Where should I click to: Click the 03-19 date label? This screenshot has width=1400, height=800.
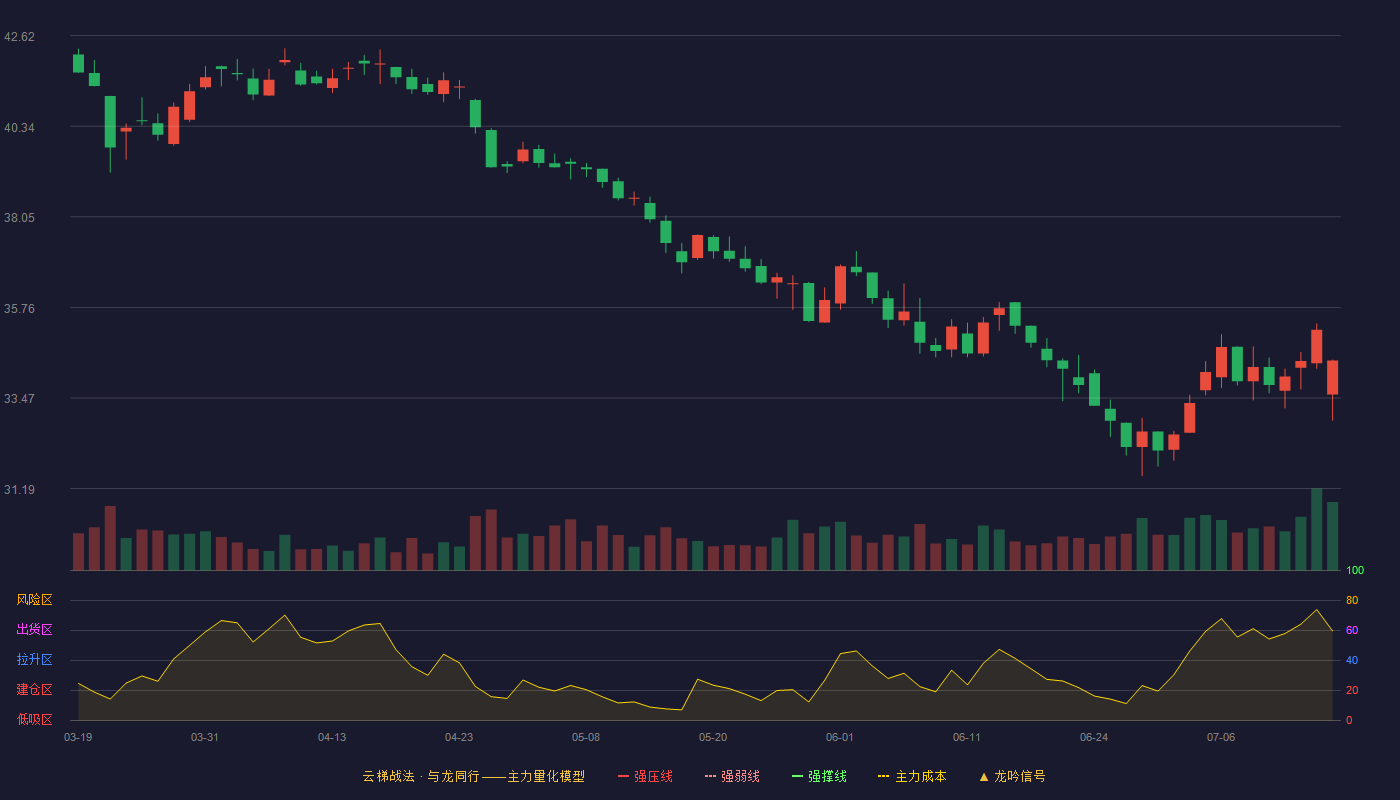point(78,737)
